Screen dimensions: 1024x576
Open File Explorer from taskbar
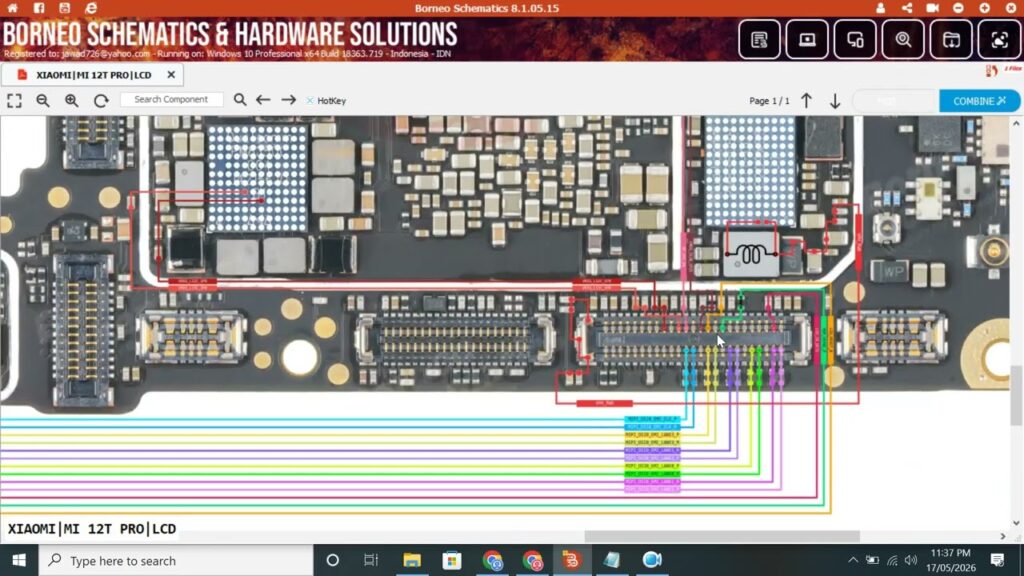(412, 560)
